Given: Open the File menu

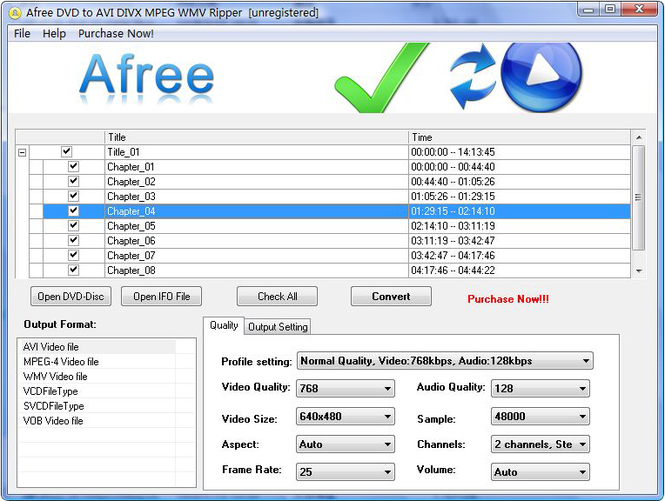Looking at the screenshot, I should 22,34.
